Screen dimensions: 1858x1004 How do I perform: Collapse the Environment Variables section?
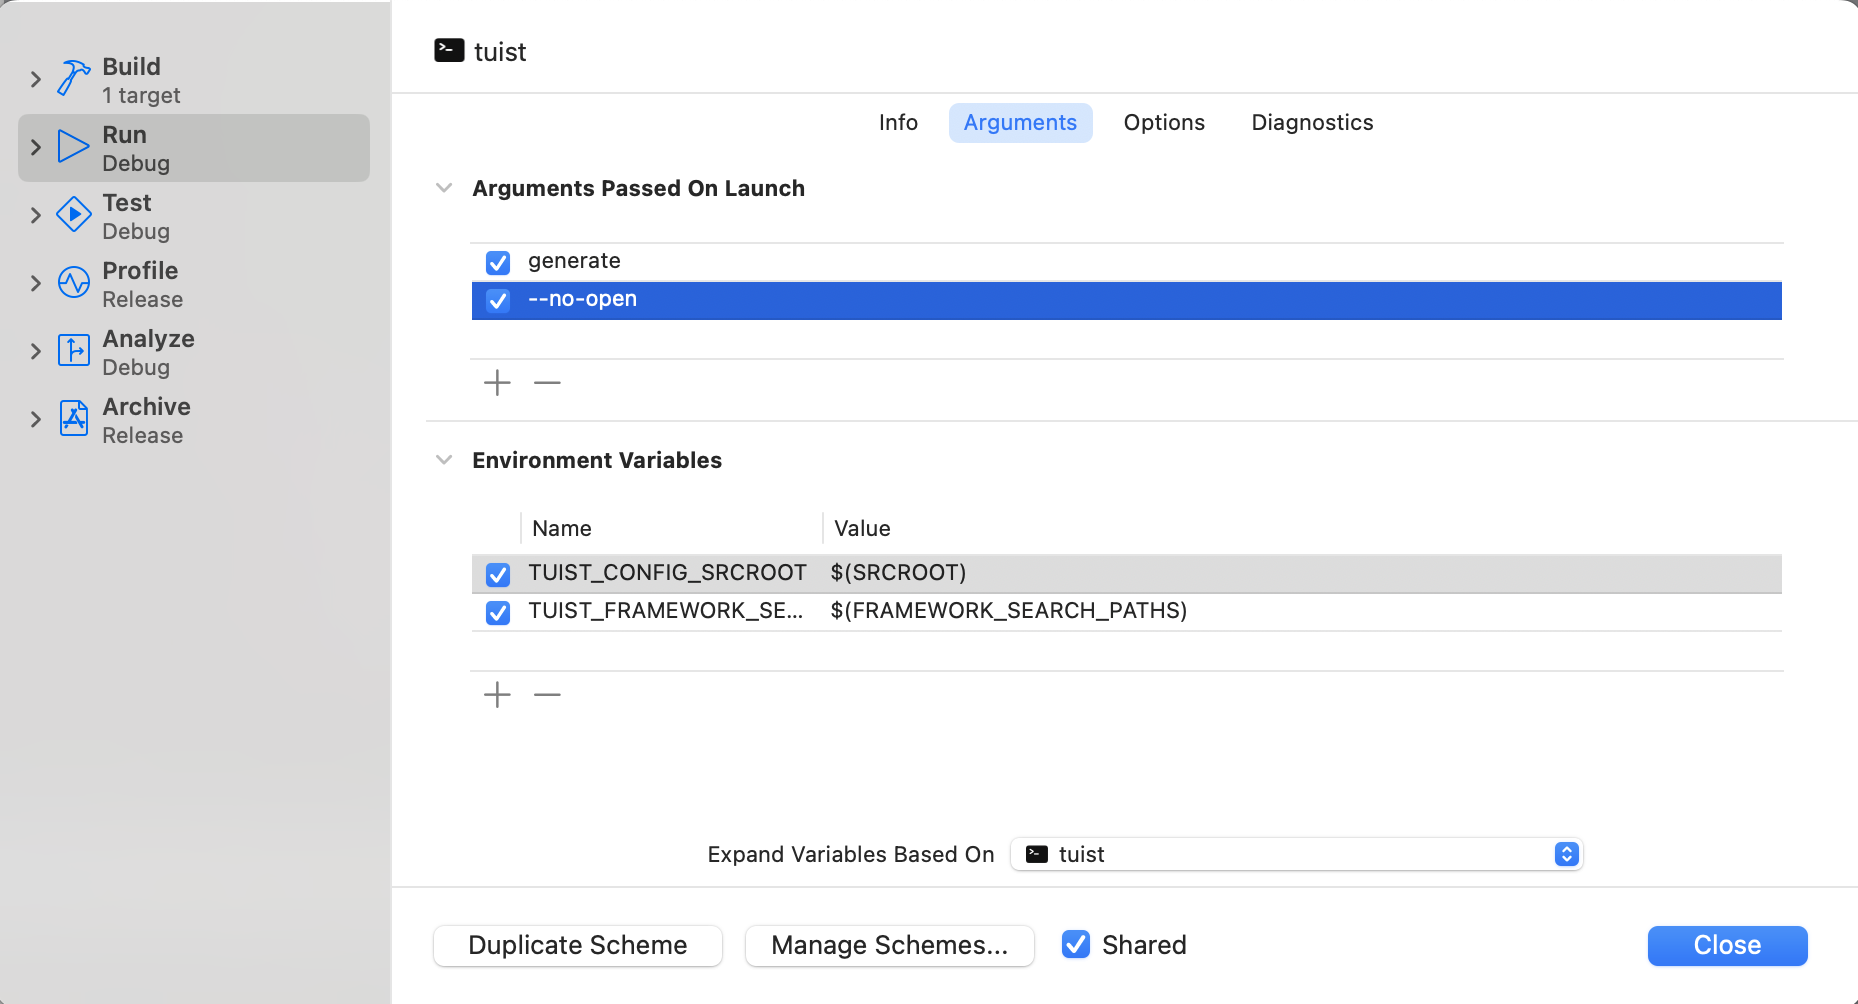(444, 460)
